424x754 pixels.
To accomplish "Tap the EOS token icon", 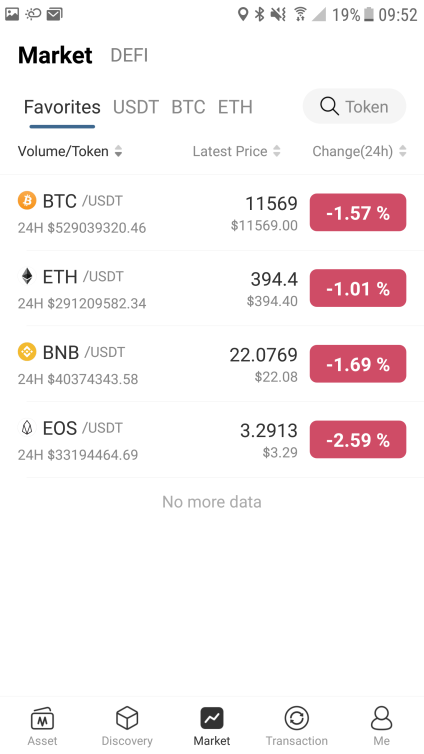I will [x=27, y=427].
